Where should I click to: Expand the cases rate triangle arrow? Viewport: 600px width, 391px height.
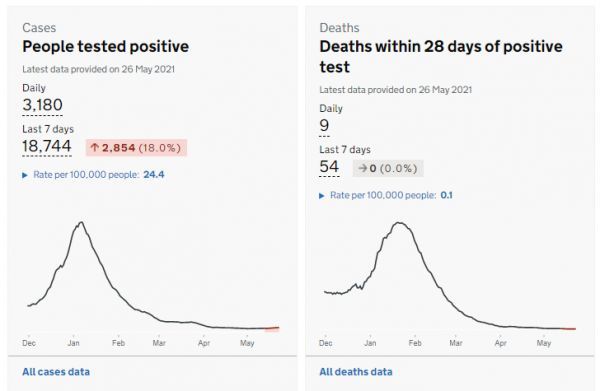tap(25, 175)
